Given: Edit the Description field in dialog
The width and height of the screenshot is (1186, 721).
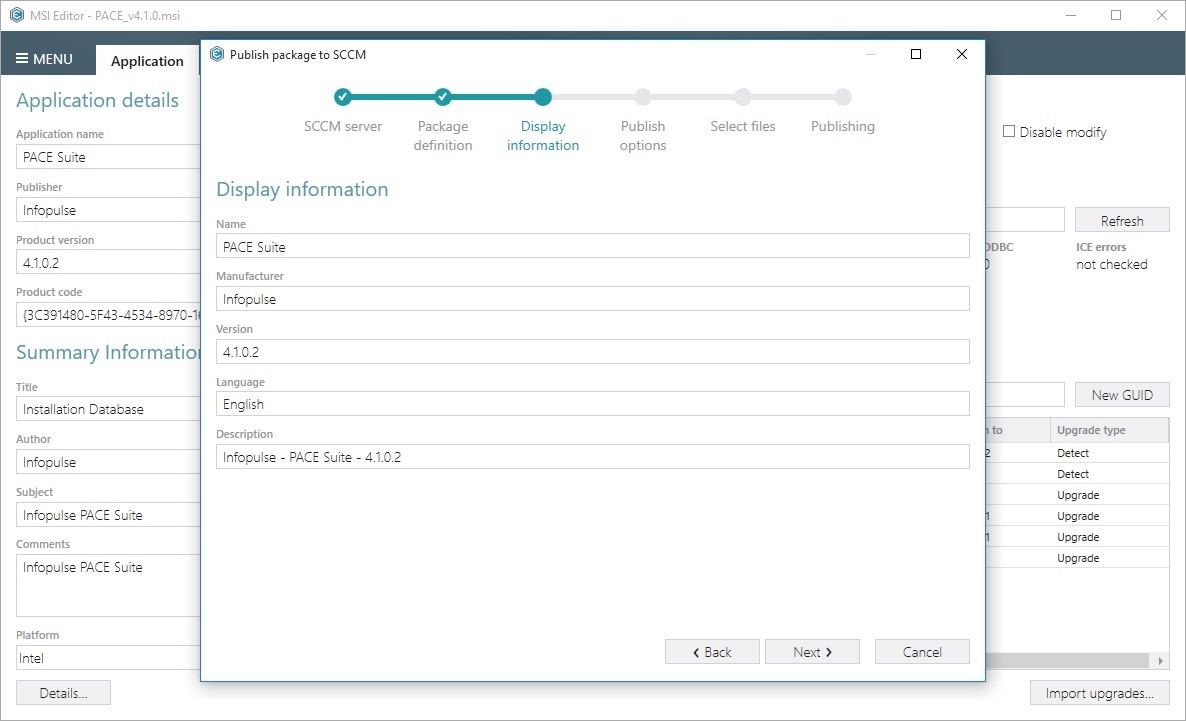Looking at the screenshot, I should [x=592, y=457].
